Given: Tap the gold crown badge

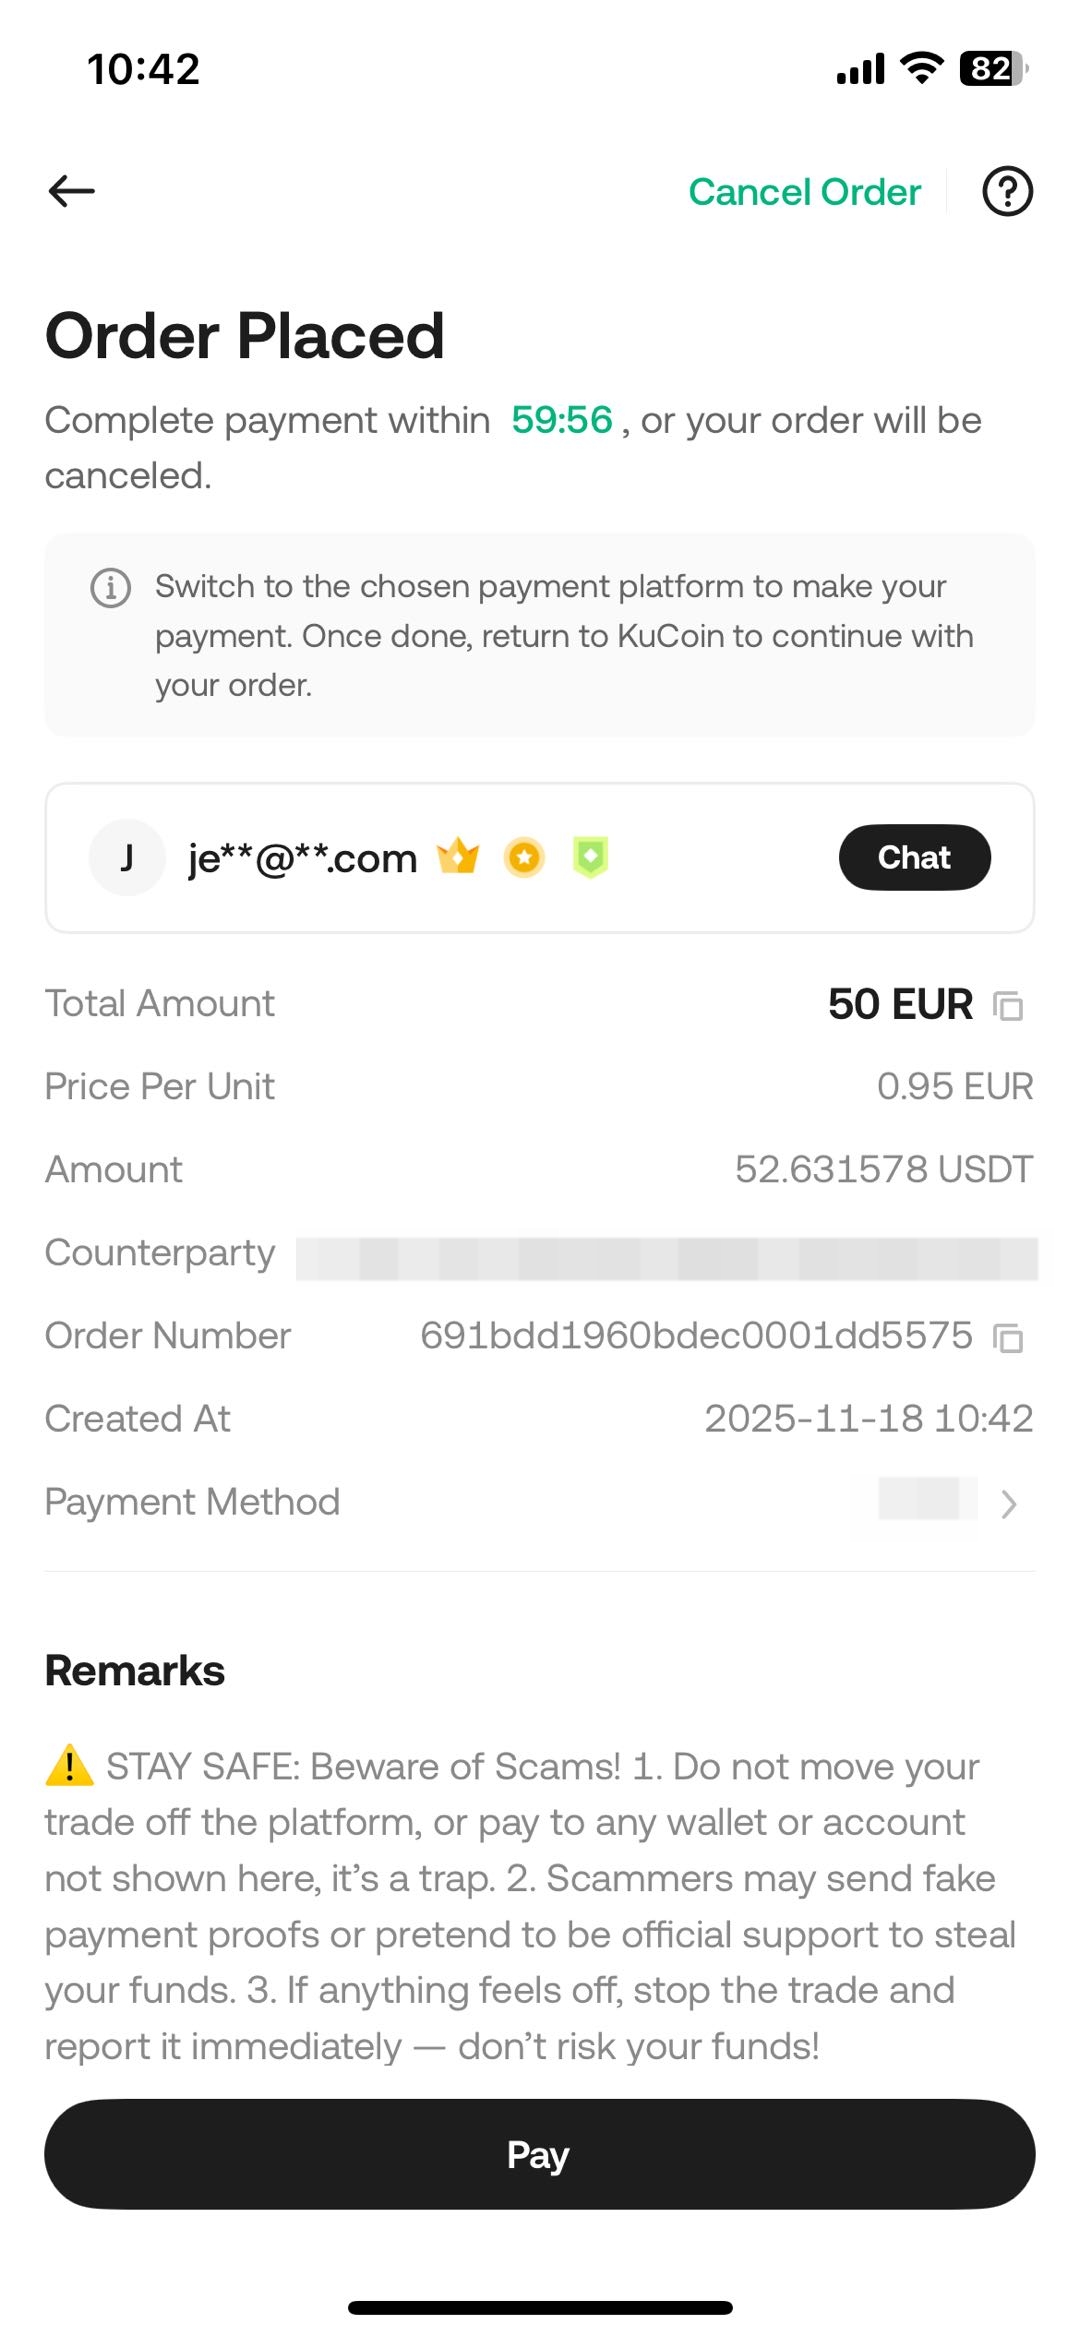Looking at the screenshot, I should point(458,857).
